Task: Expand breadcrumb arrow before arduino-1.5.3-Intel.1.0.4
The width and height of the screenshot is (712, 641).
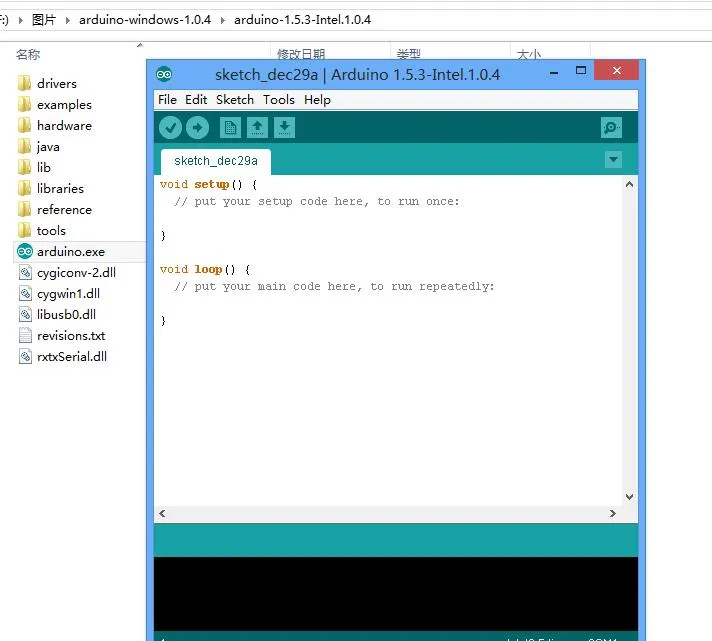Action: tap(223, 20)
